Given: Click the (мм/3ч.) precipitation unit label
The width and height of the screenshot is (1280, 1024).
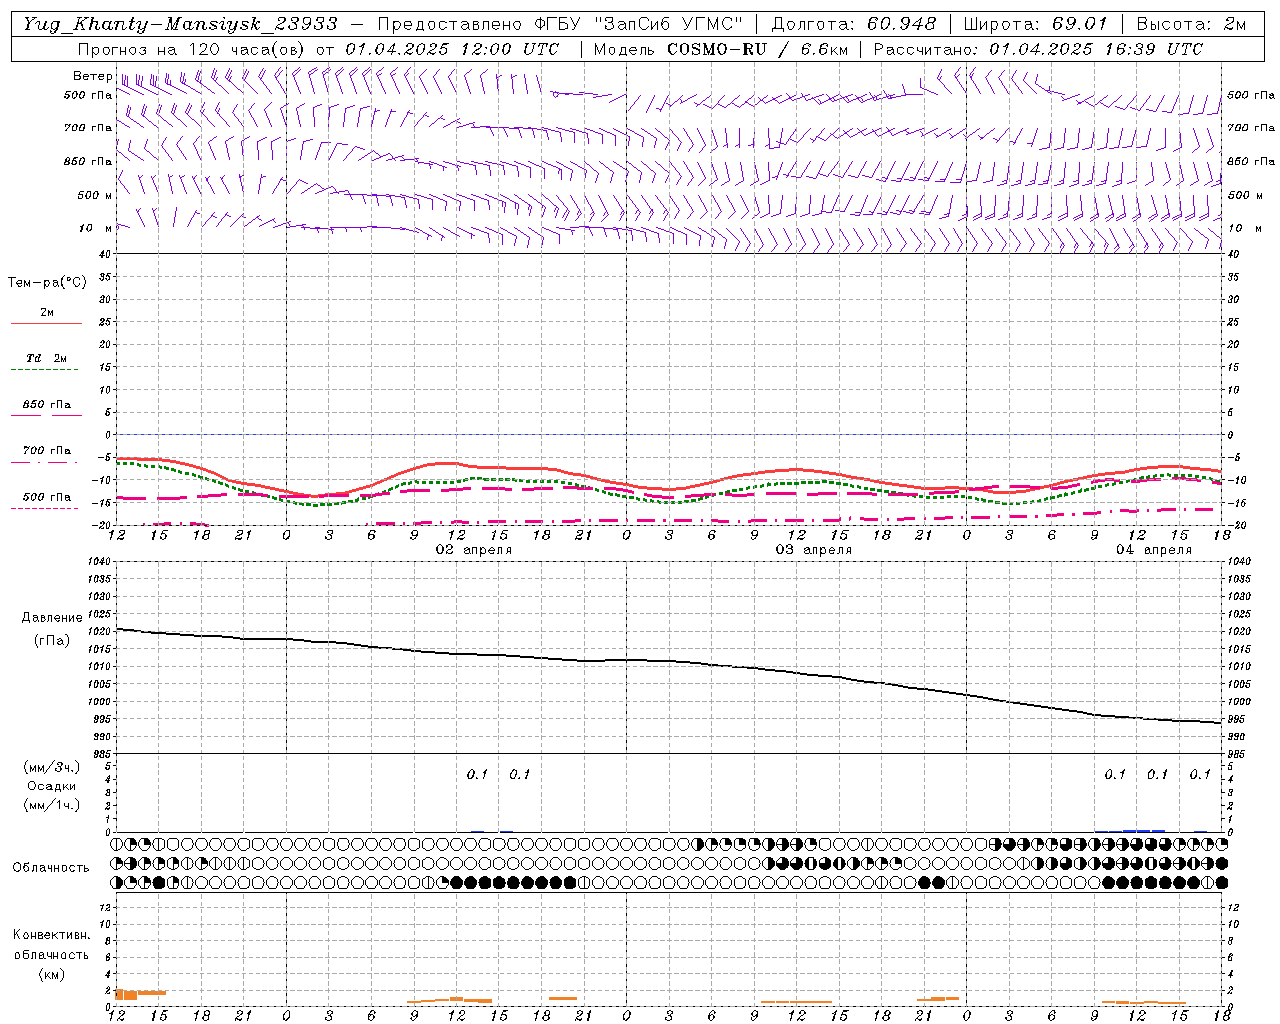Looking at the screenshot, I should click(52, 767).
